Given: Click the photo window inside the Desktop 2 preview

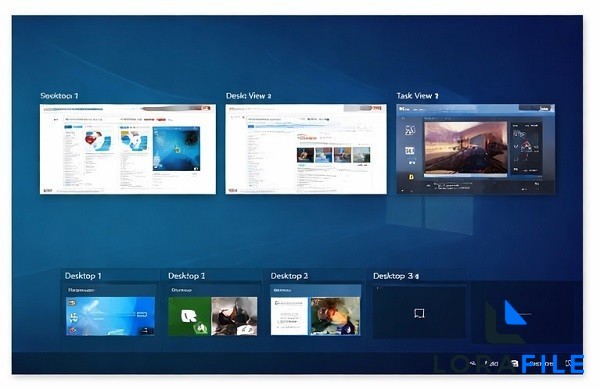Looking at the screenshot, I should [x=335, y=316].
